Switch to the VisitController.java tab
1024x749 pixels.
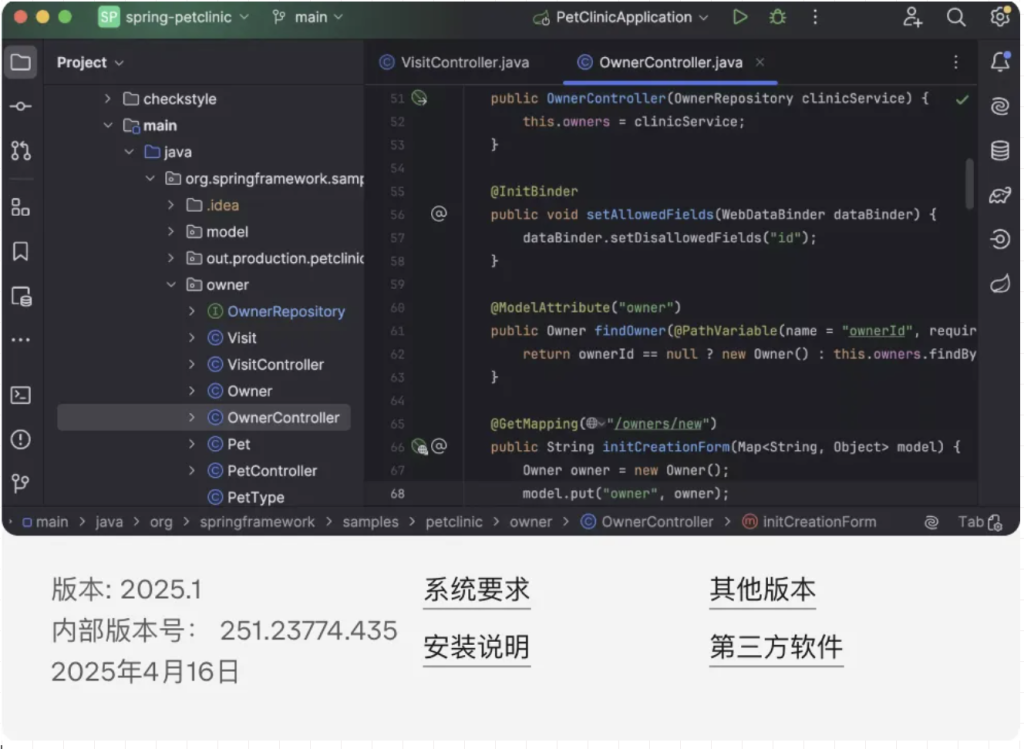(455, 63)
